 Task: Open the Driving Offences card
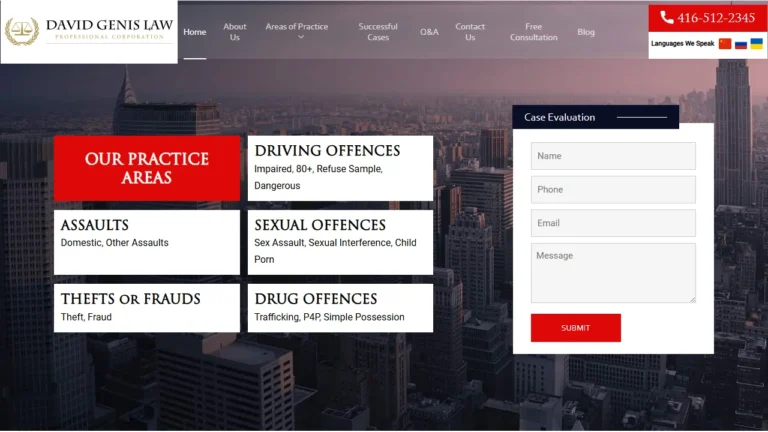pyautogui.click(x=340, y=168)
